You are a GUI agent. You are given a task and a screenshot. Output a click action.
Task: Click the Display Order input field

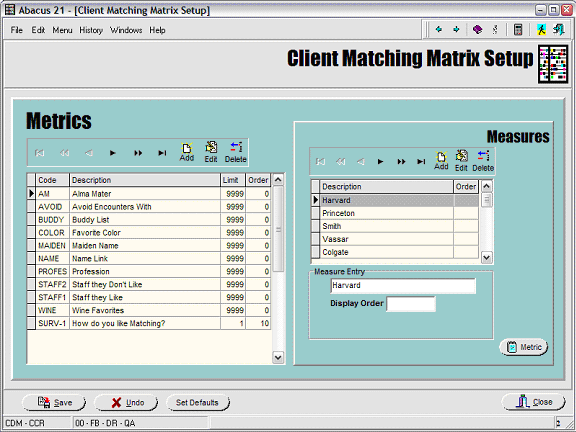pyautogui.click(x=411, y=304)
